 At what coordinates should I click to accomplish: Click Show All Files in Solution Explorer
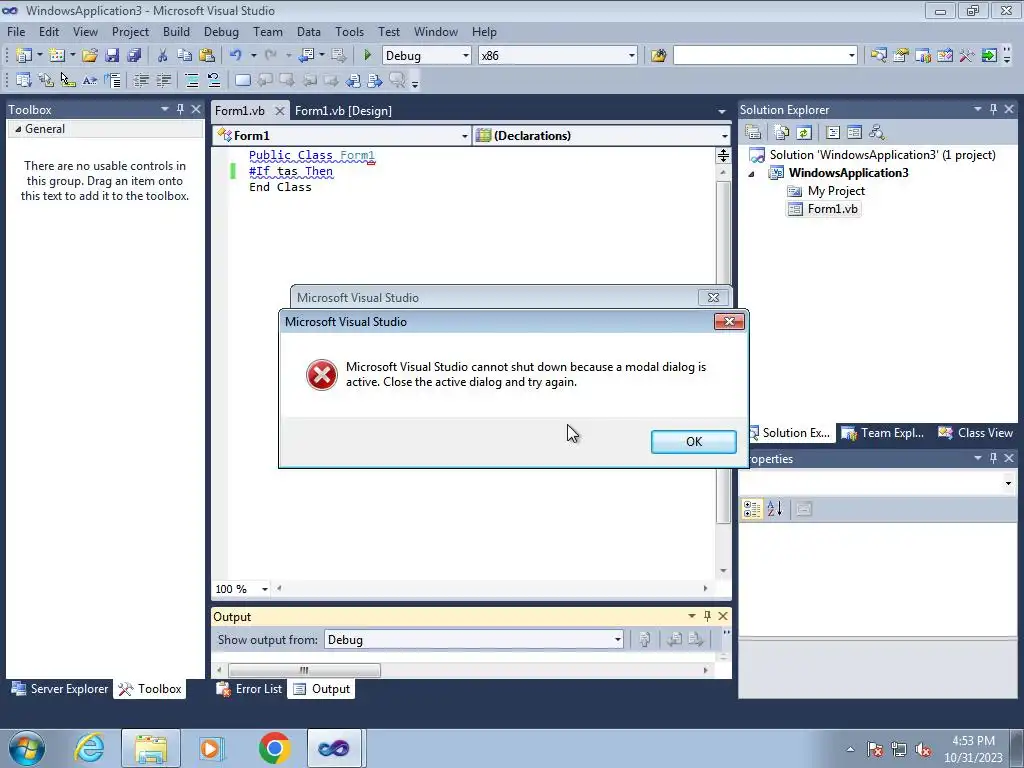click(782, 133)
